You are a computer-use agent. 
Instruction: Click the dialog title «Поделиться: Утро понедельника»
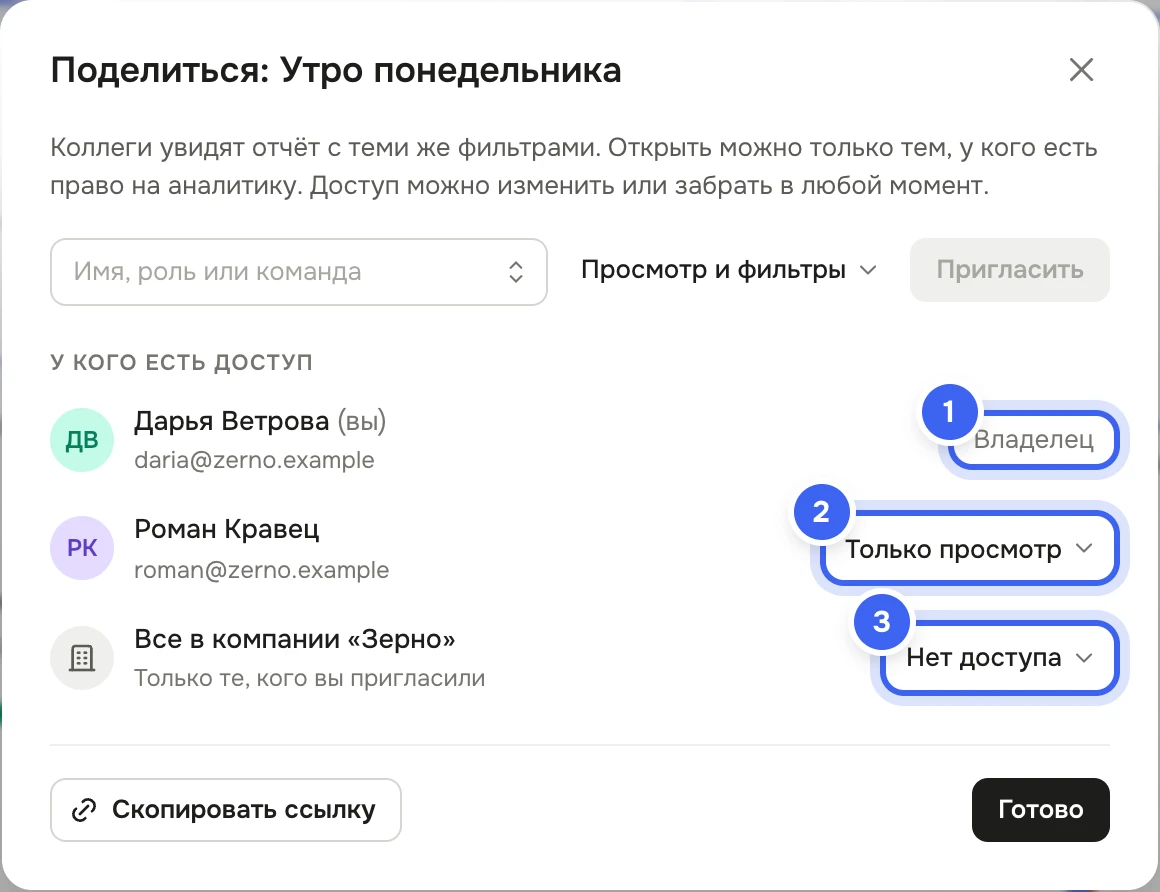click(x=336, y=70)
